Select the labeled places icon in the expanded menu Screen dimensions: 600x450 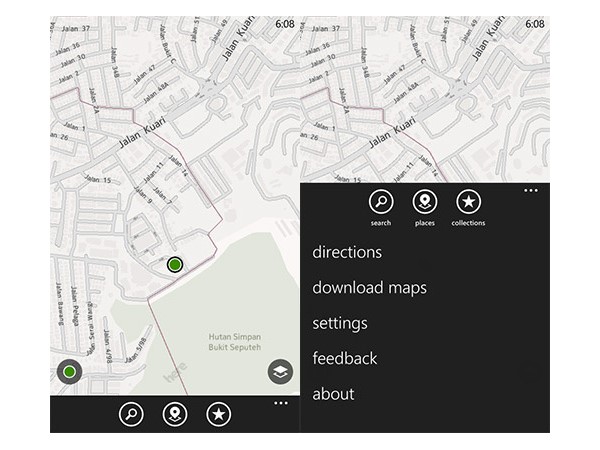(x=424, y=202)
